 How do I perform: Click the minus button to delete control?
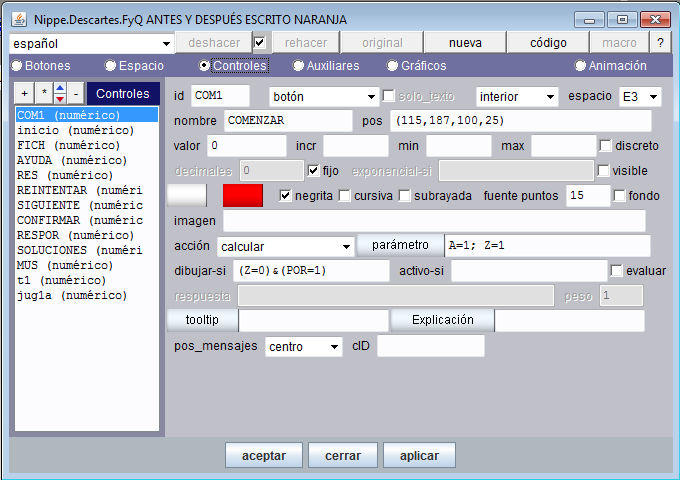click(x=75, y=94)
